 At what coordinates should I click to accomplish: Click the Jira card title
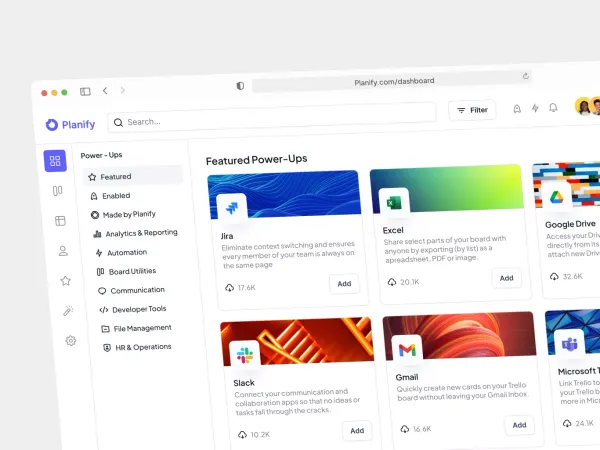[x=227, y=236]
